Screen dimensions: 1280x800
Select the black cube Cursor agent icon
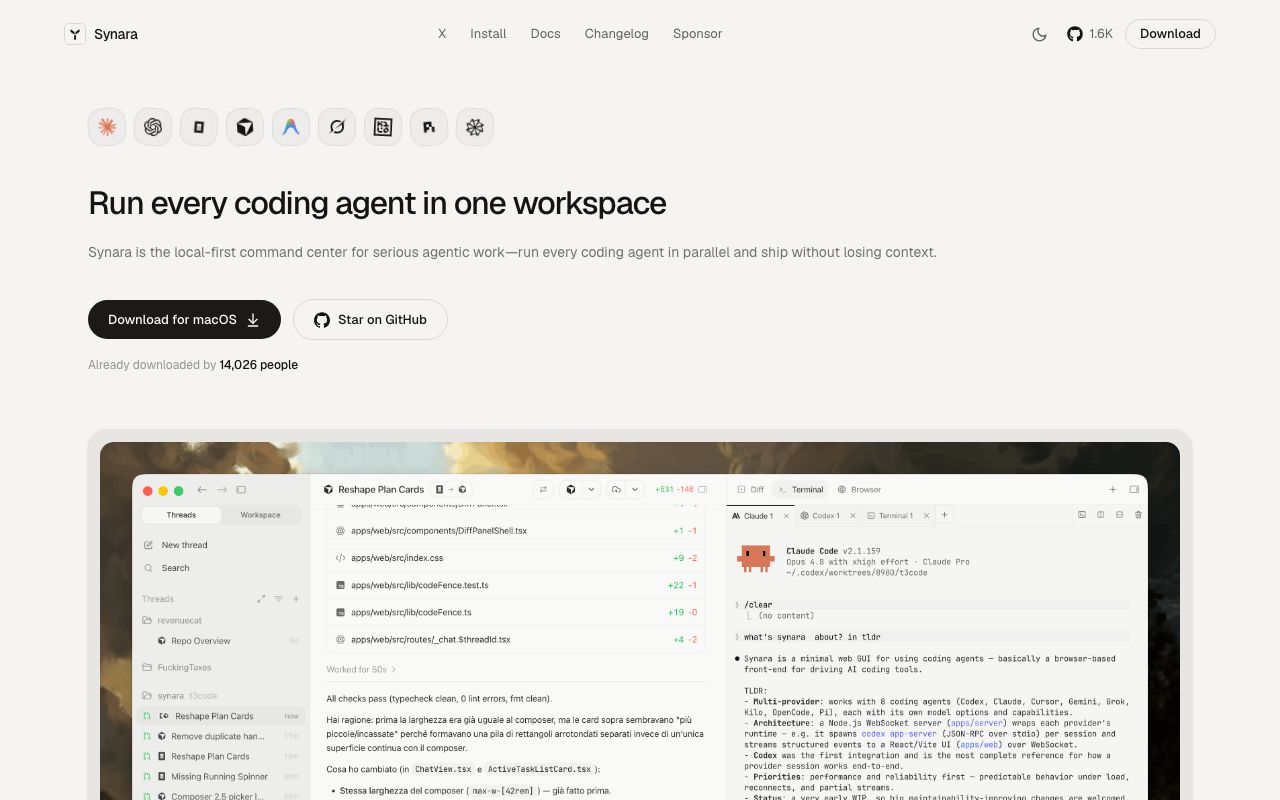pos(245,127)
